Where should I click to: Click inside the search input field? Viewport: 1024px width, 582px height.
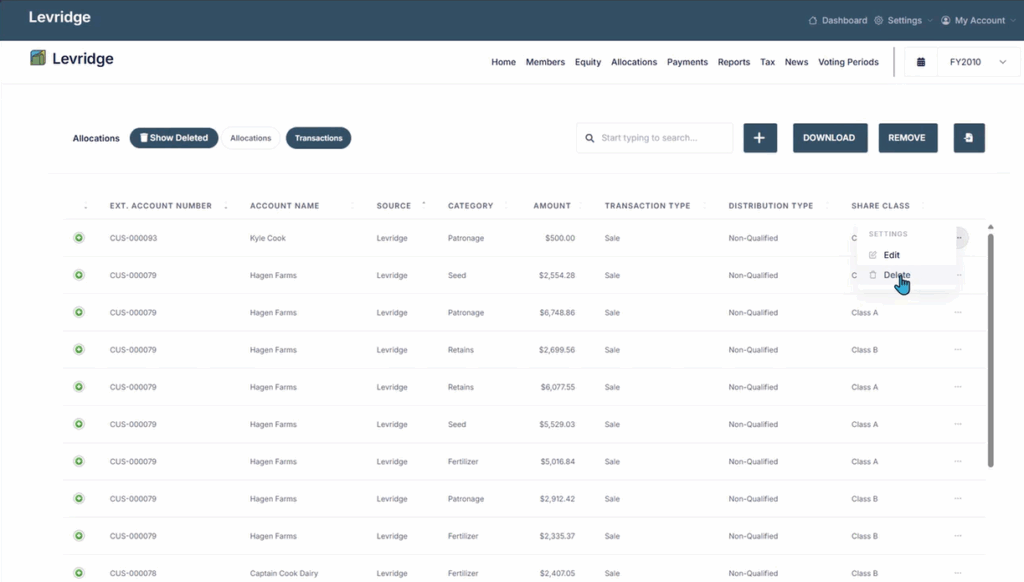pos(655,137)
